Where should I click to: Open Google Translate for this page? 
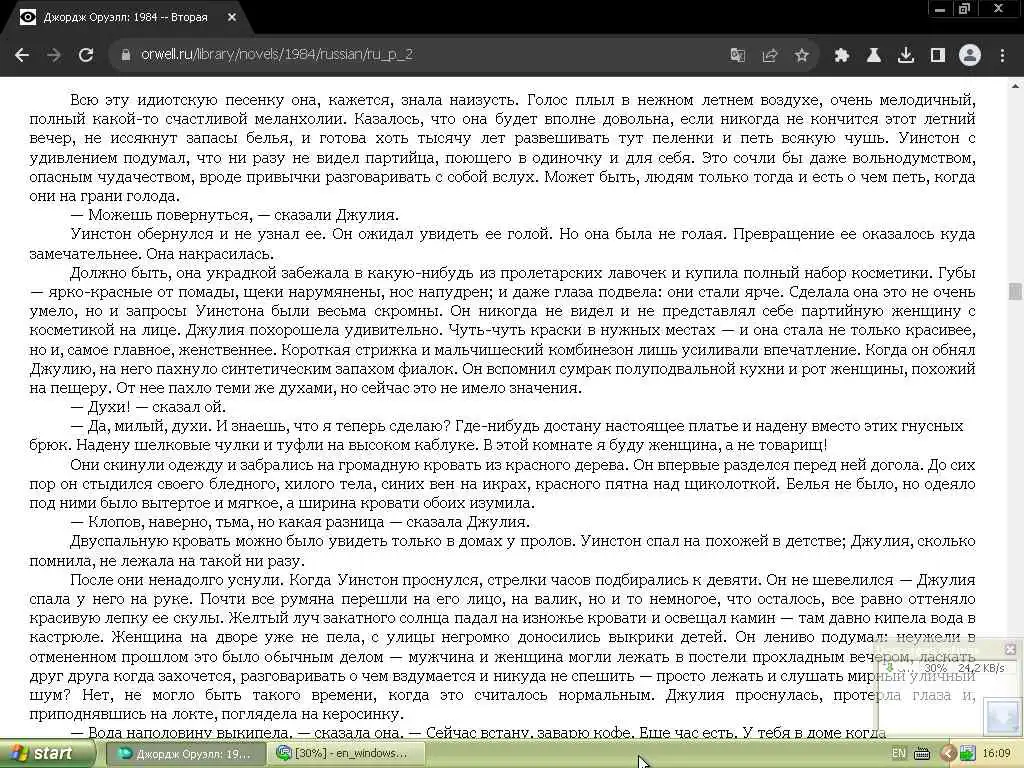click(x=737, y=56)
